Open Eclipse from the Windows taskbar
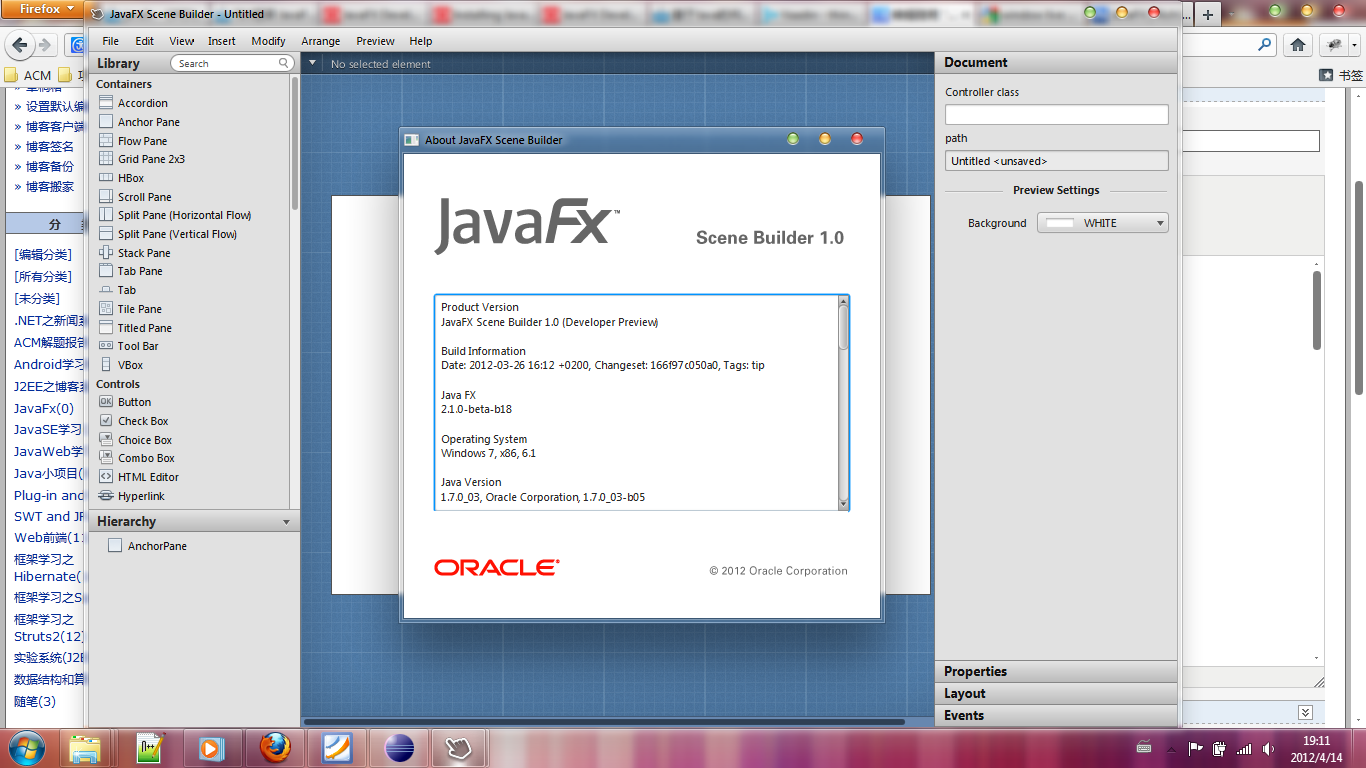The width and height of the screenshot is (1366, 768). [398, 747]
